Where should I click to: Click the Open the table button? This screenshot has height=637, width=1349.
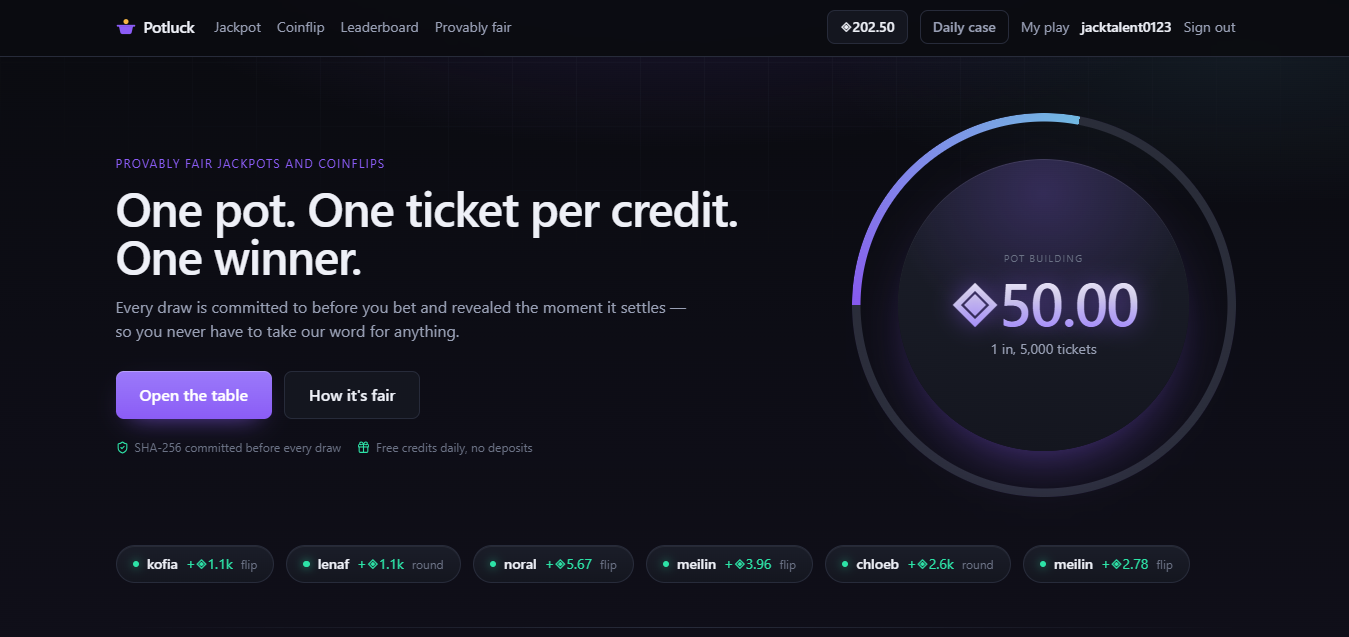tap(194, 395)
